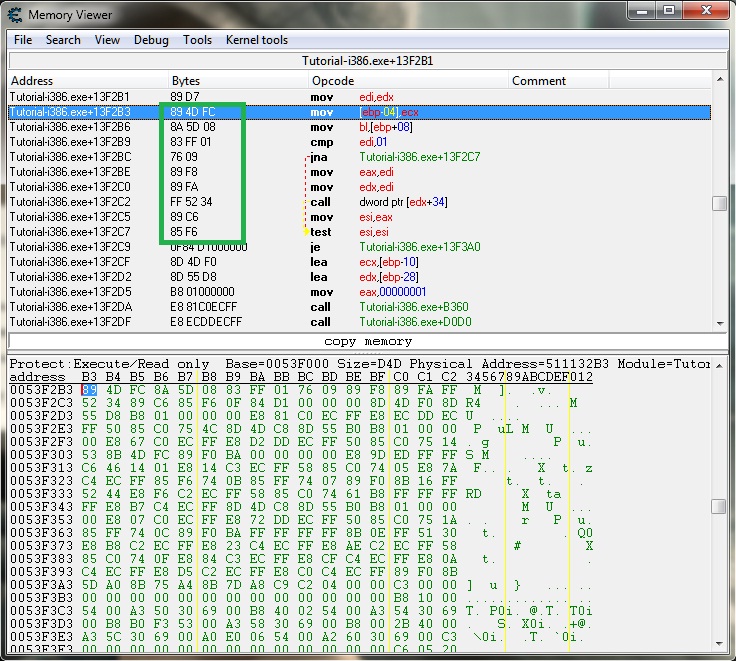Select the call dword ptr [edx+34] row
The image size is (736, 661).
tap(360, 202)
